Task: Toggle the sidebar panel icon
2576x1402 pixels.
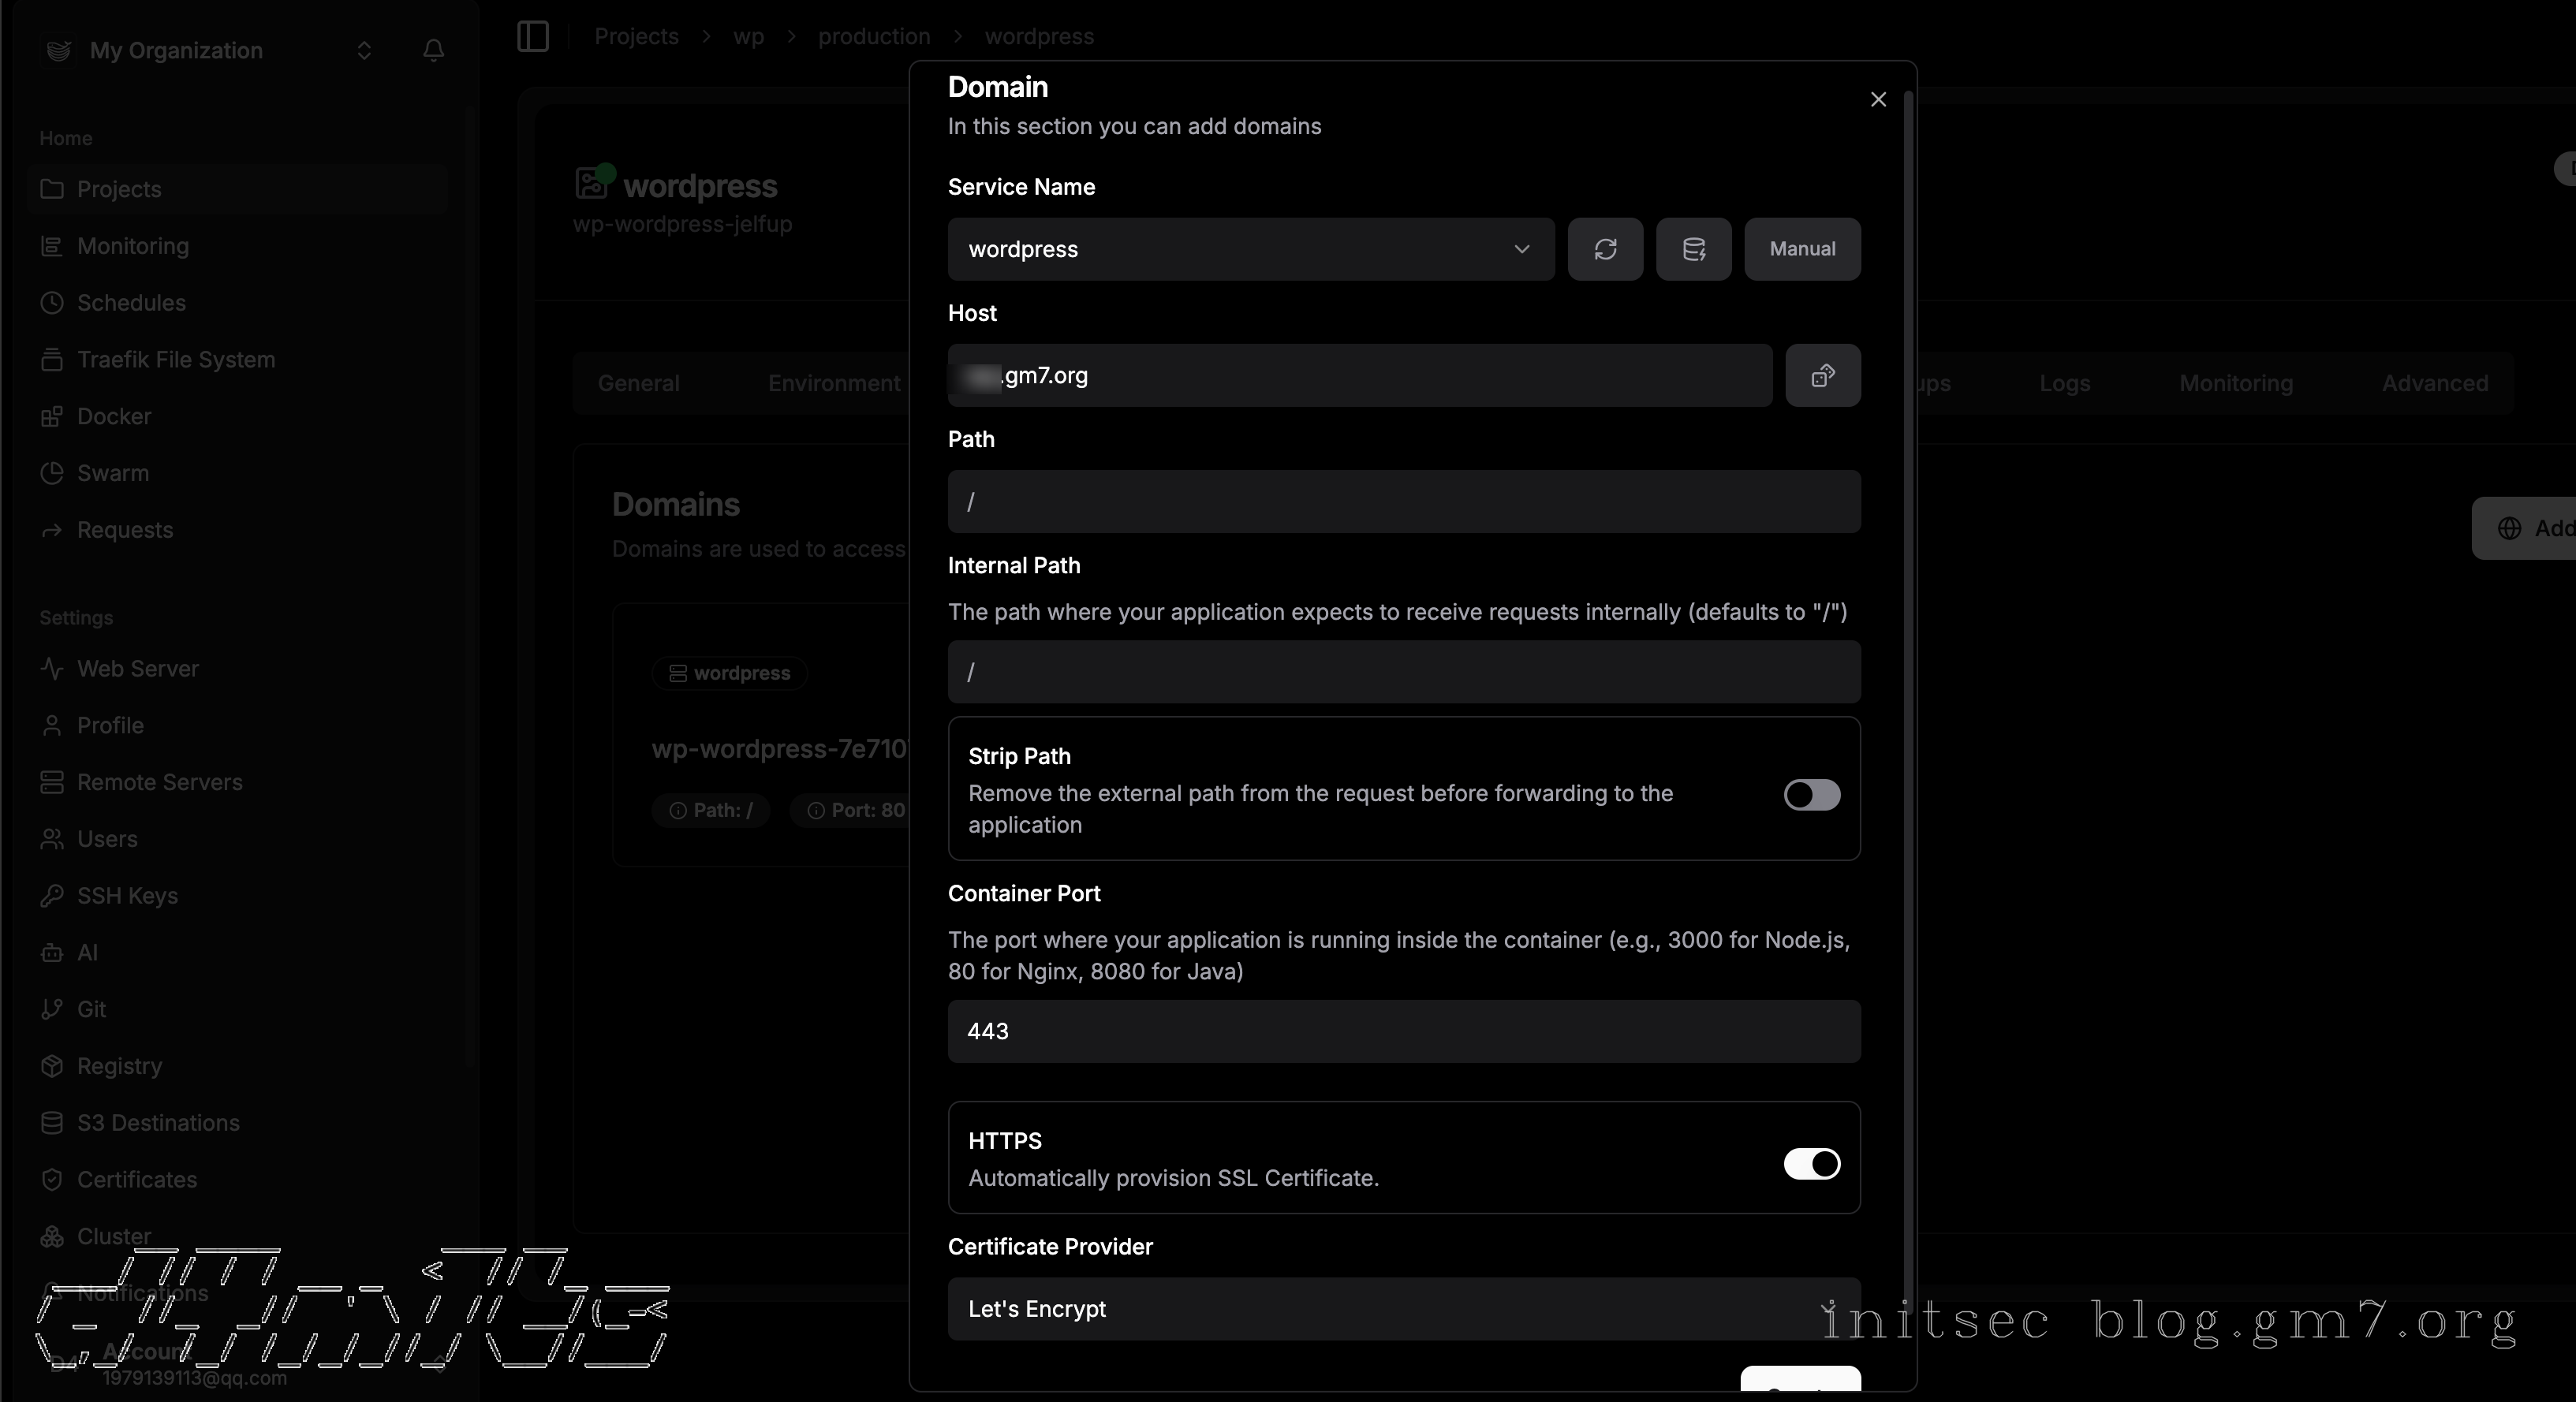Action: 533,37
